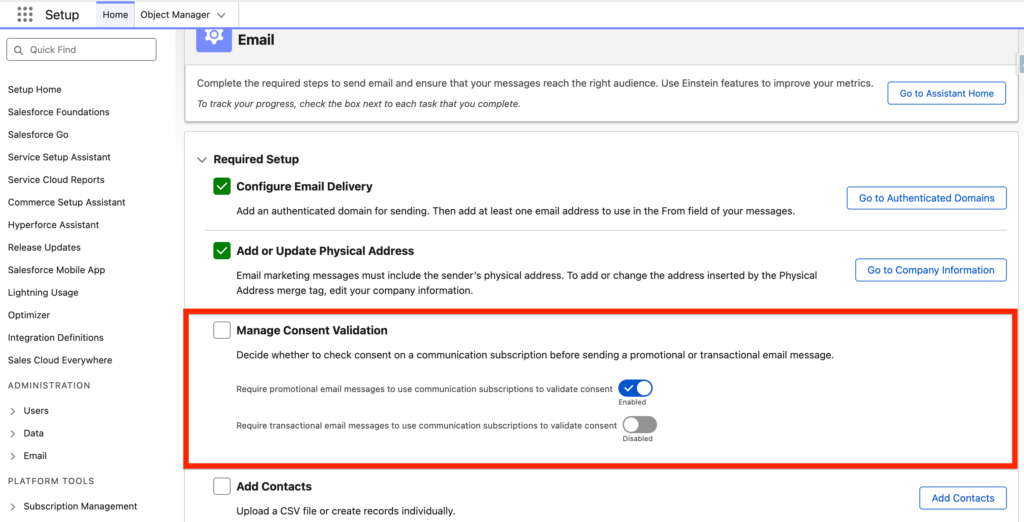Screen dimensions: 1024x522
Task: Expand the Data section in sidebar
Action: (12, 434)
